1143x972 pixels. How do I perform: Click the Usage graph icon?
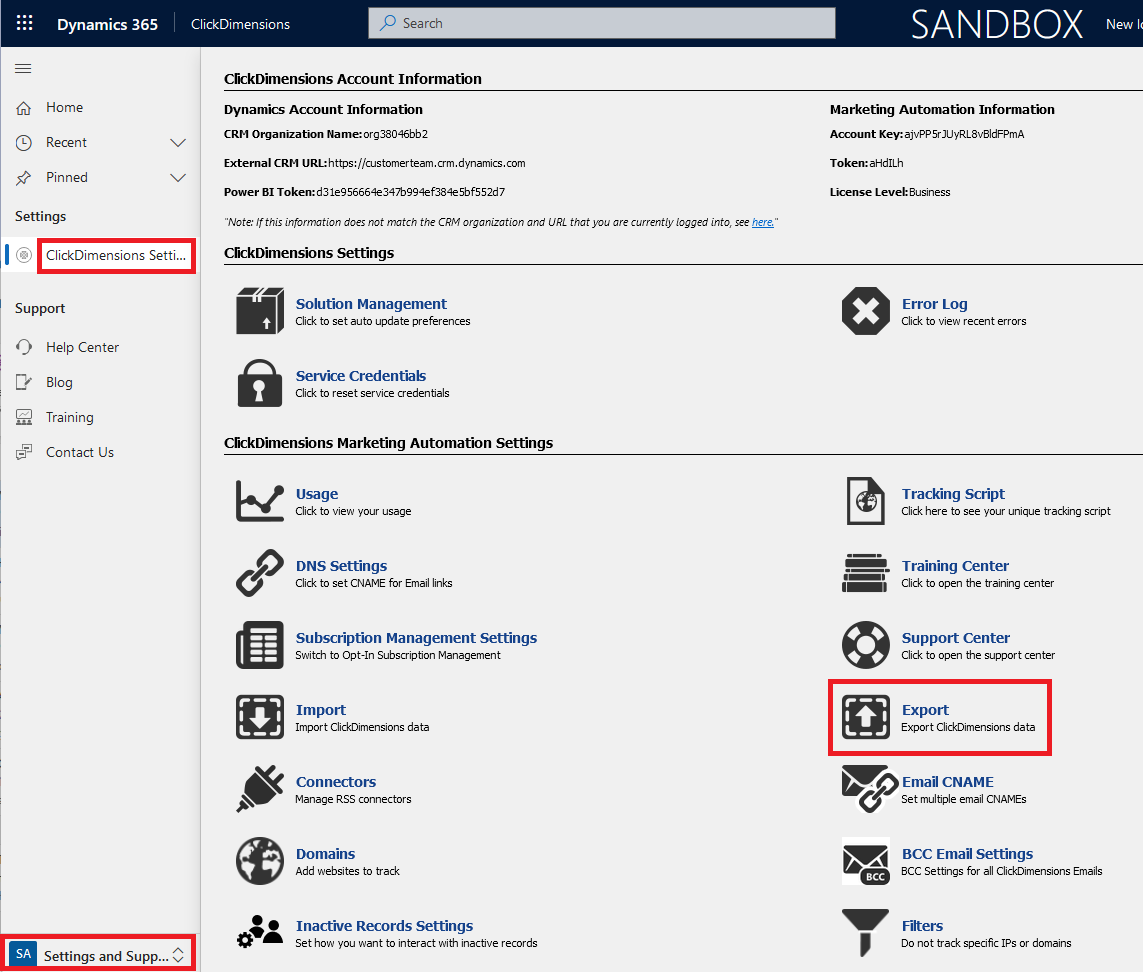pyautogui.click(x=260, y=501)
